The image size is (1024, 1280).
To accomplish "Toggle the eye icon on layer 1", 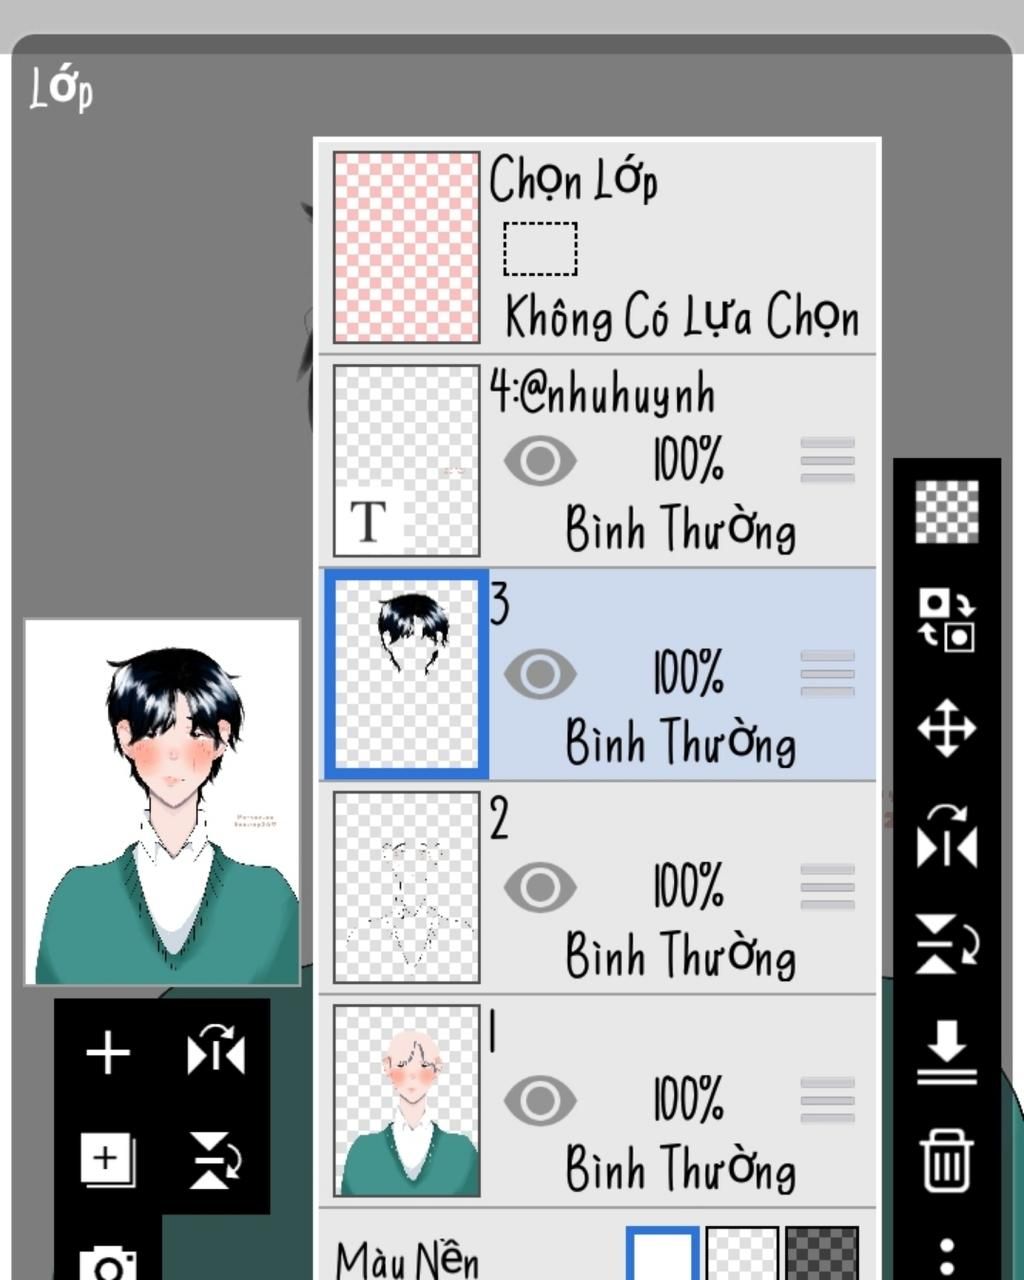I will (540, 1100).
